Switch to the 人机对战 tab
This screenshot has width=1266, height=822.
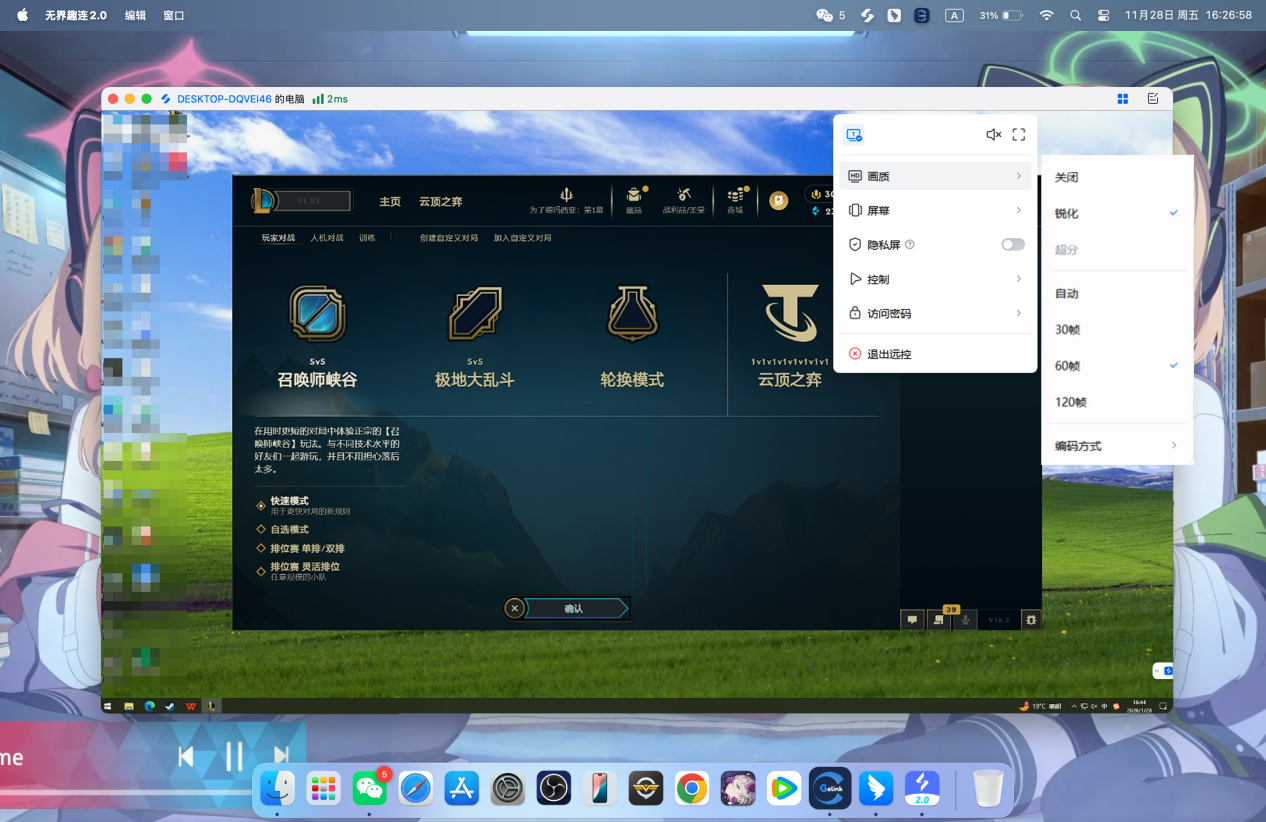[x=326, y=238]
